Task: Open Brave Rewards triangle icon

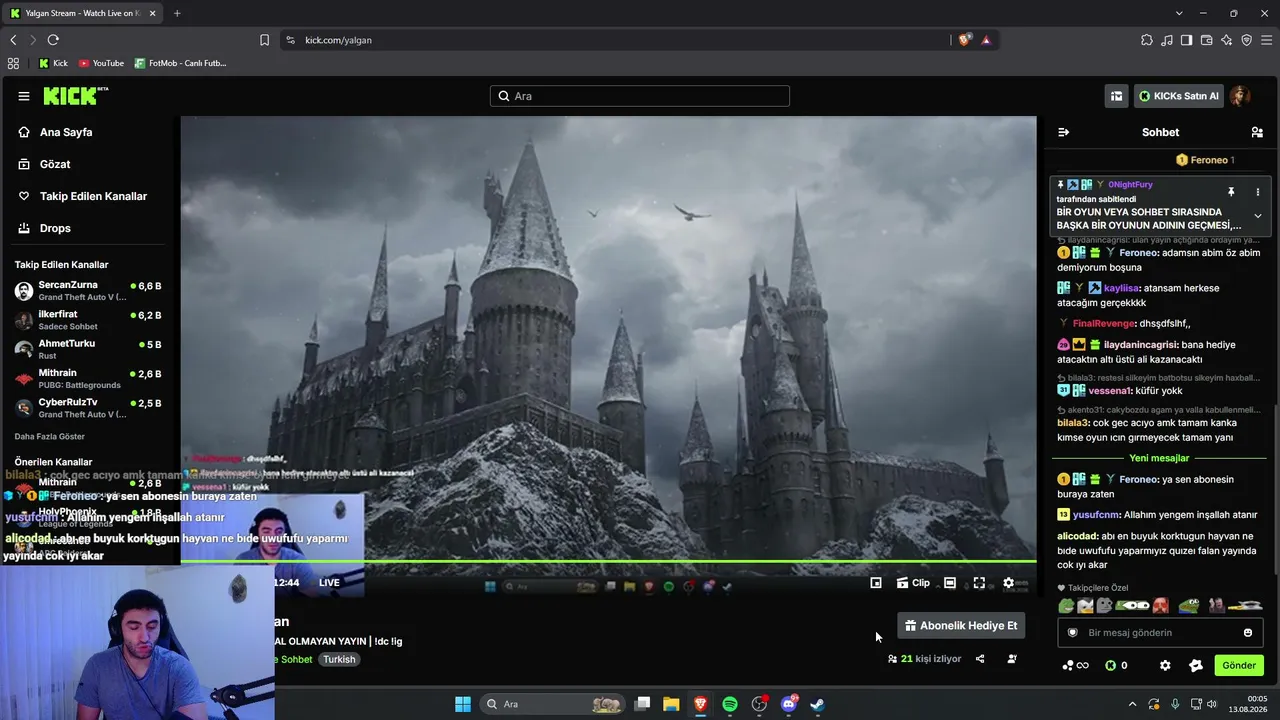Action: point(986,40)
